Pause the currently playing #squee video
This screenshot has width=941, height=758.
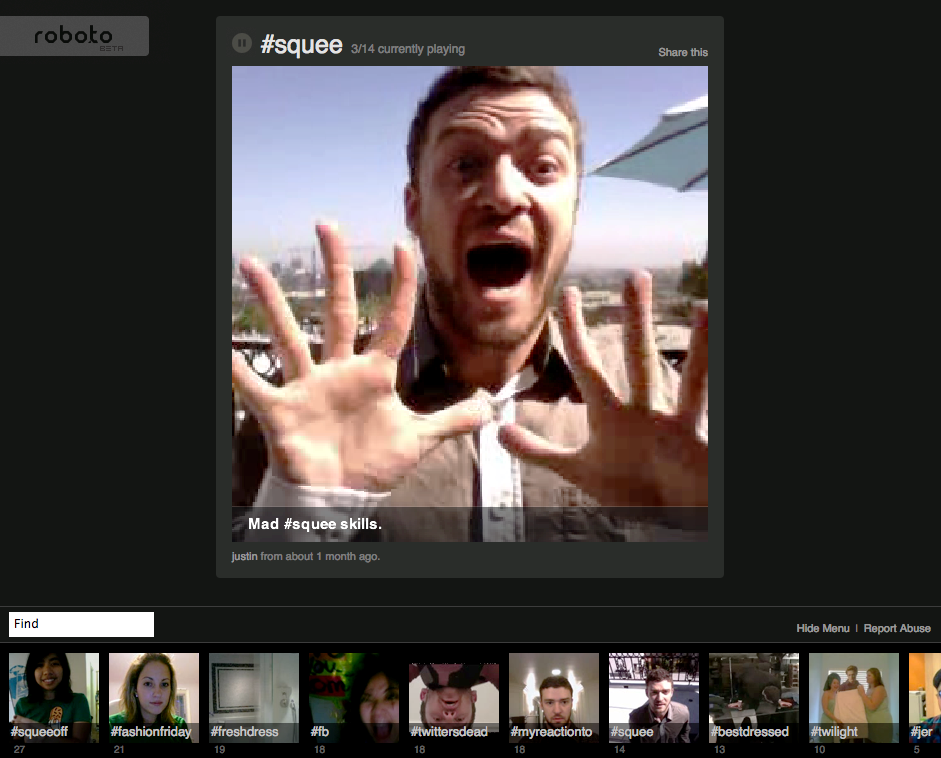[x=241, y=43]
